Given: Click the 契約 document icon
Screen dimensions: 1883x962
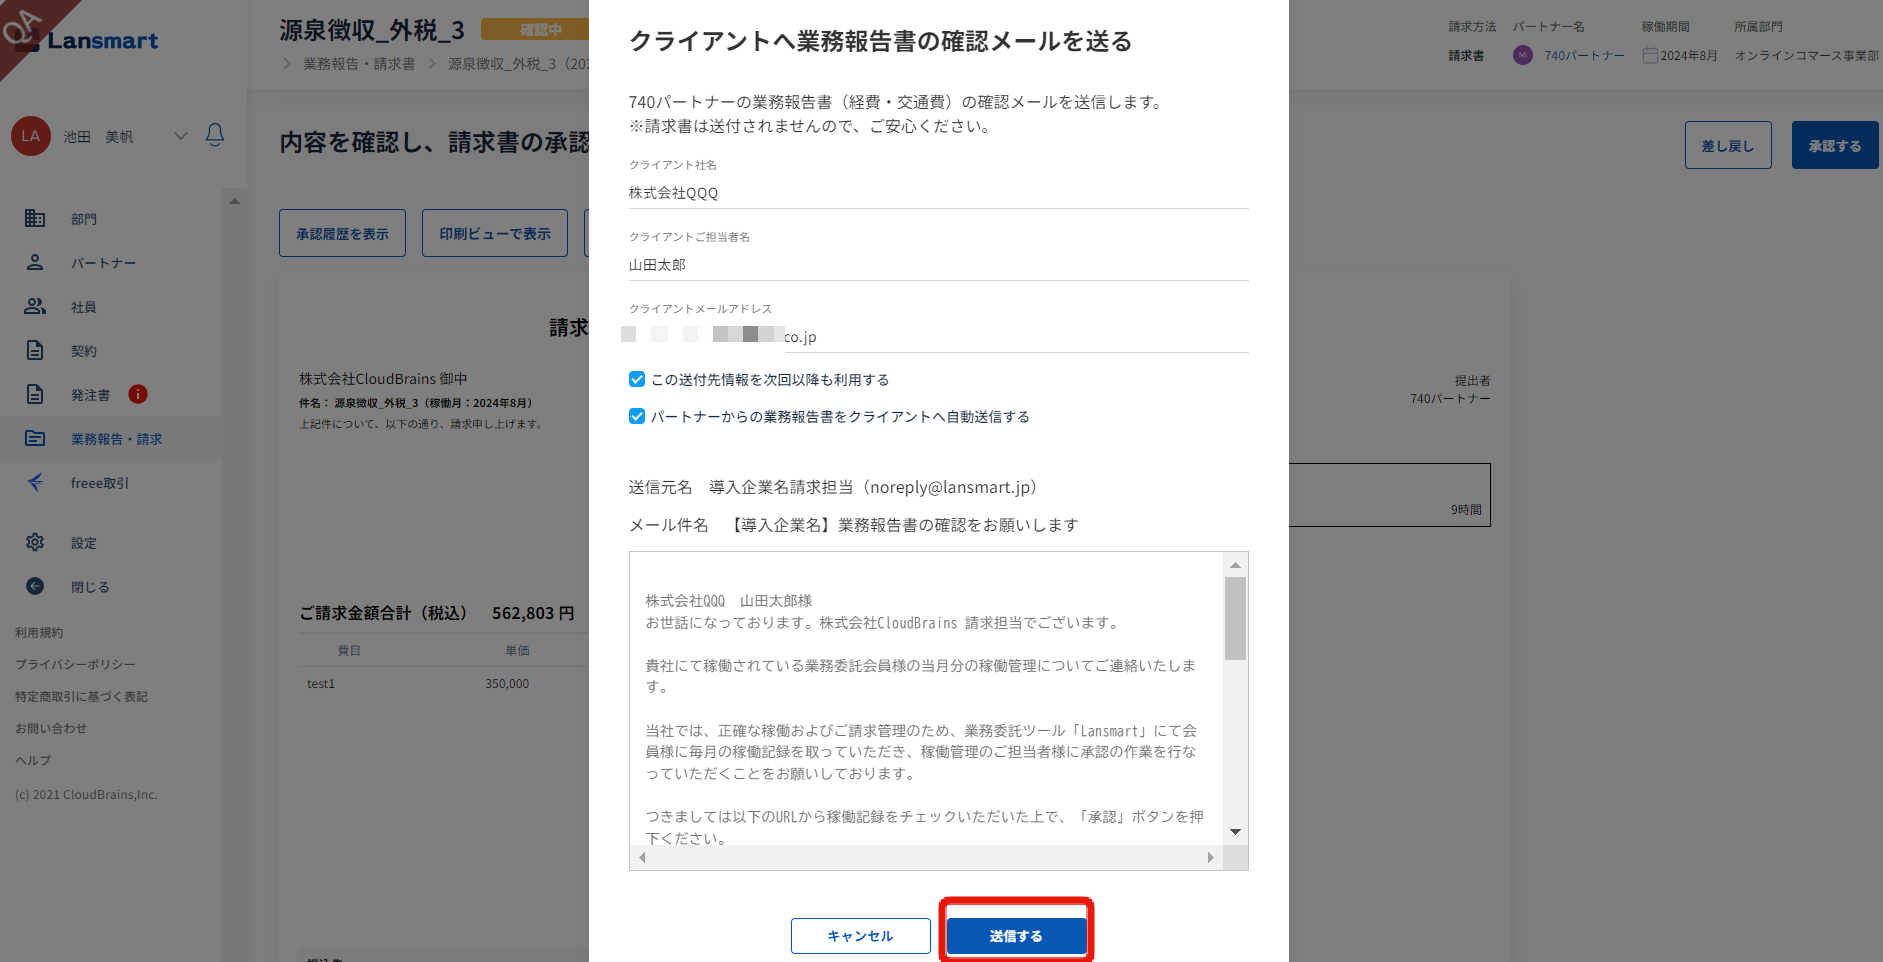Looking at the screenshot, I should click(x=35, y=350).
